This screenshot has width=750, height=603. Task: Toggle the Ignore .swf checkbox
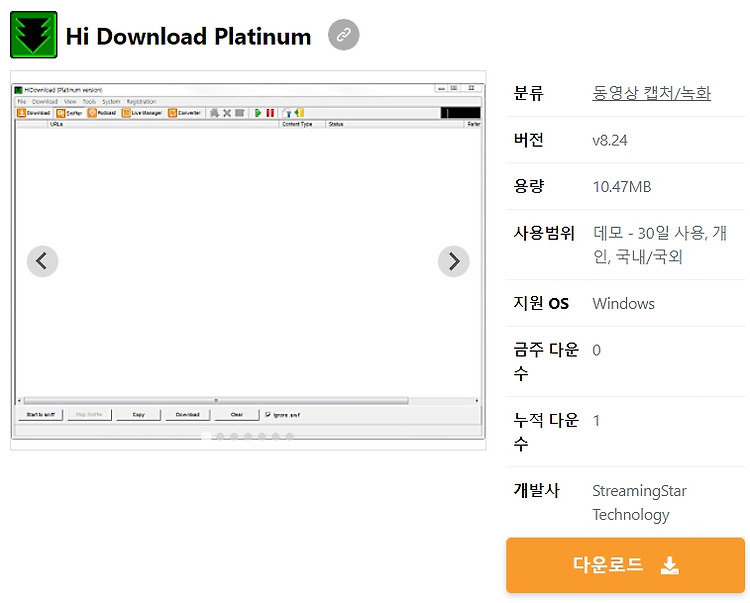click(268, 415)
